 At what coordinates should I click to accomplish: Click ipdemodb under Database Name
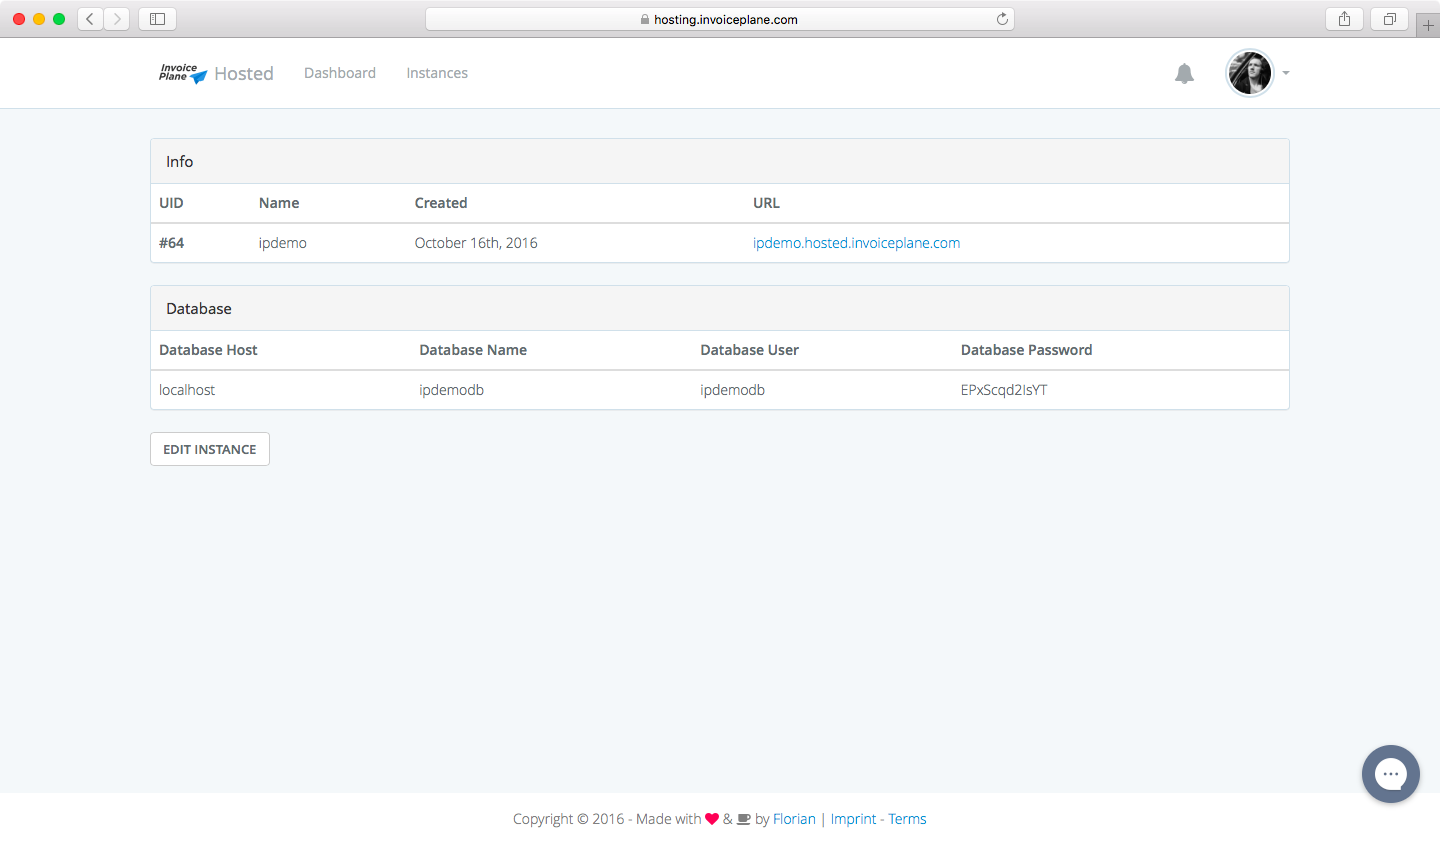tap(451, 390)
